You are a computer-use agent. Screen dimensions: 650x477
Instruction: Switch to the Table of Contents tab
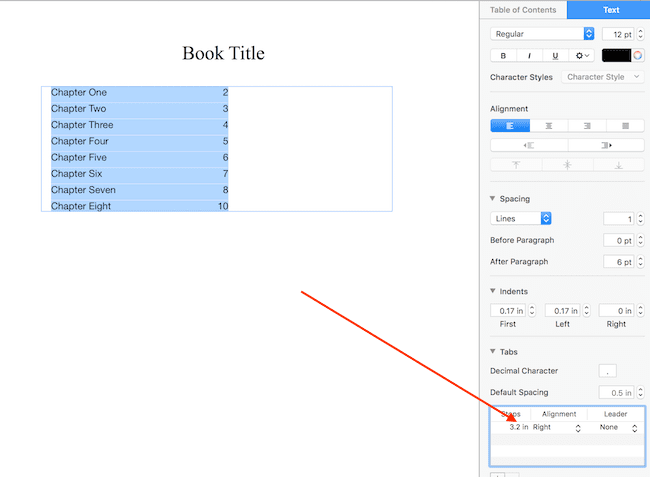[523, 10]
